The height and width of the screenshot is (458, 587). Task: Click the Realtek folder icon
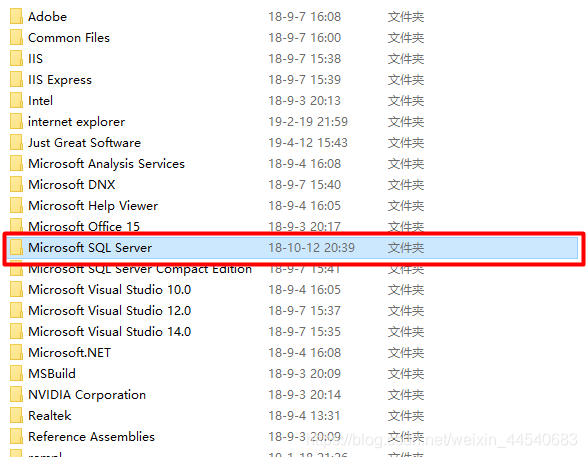(x=16, y=415)
